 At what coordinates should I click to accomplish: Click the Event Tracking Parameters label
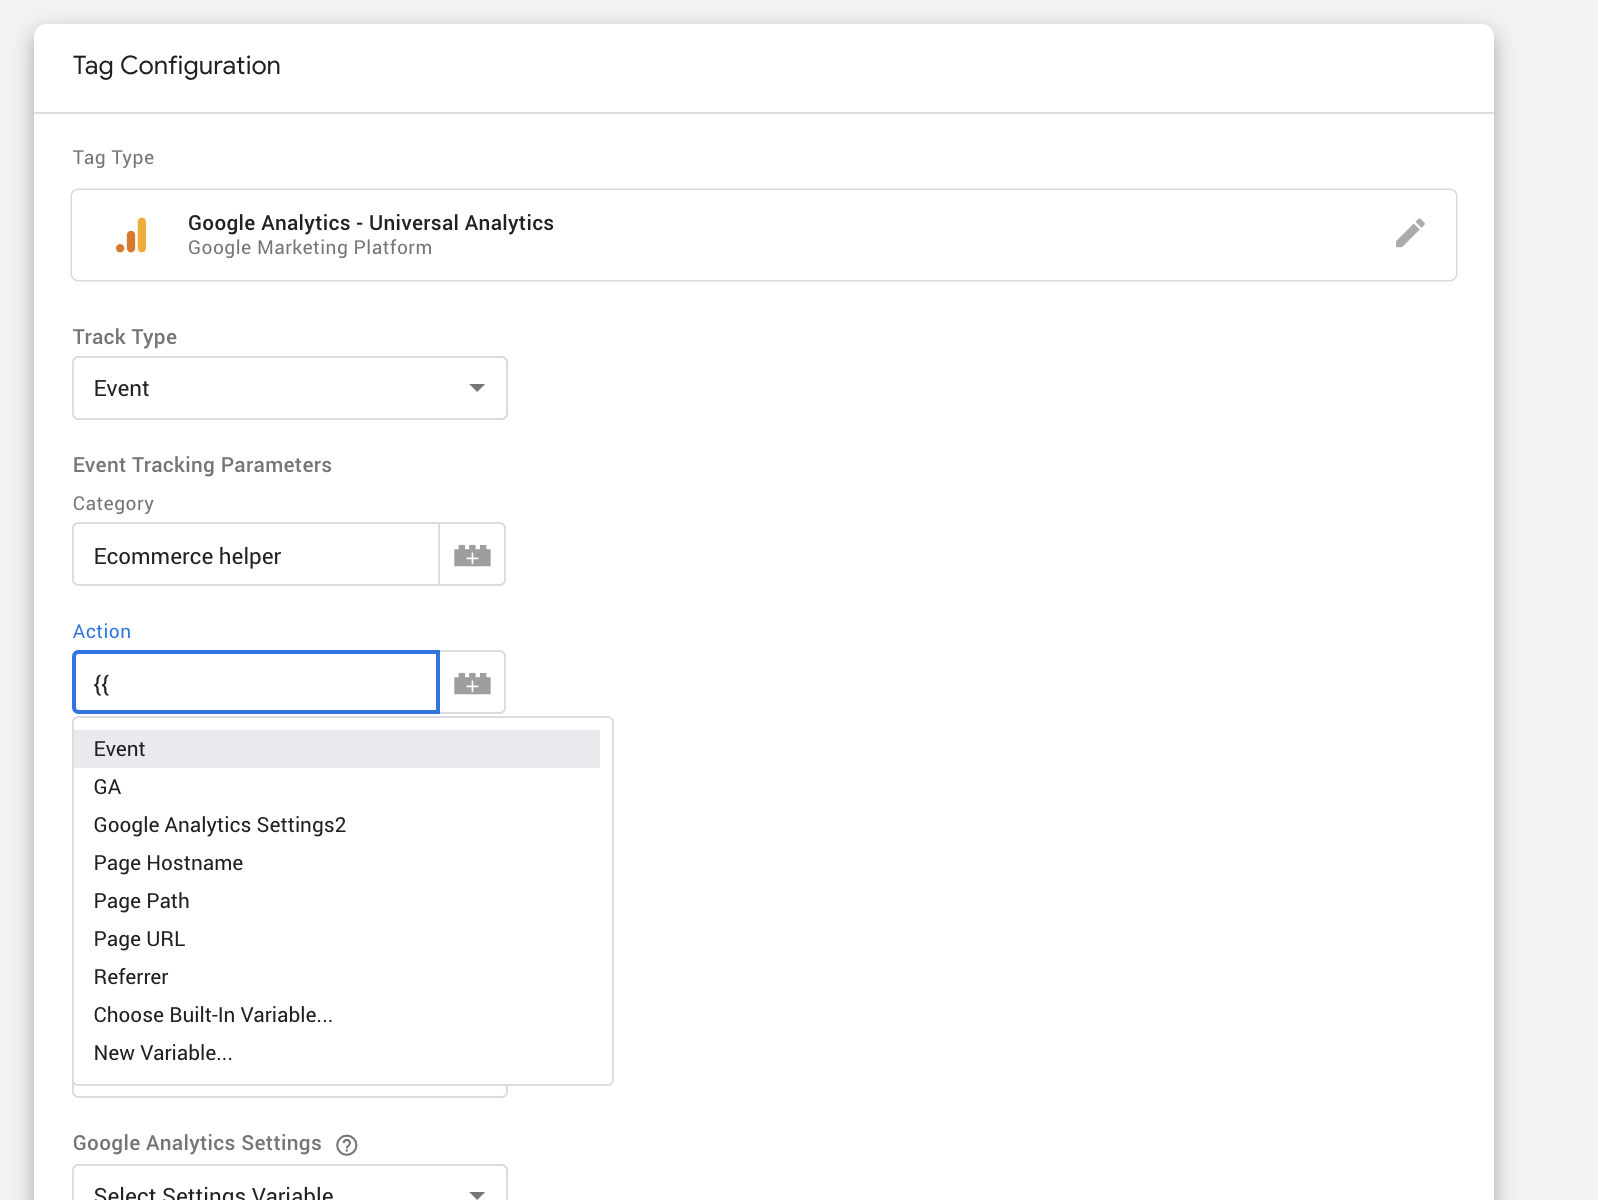click(202, 465)
